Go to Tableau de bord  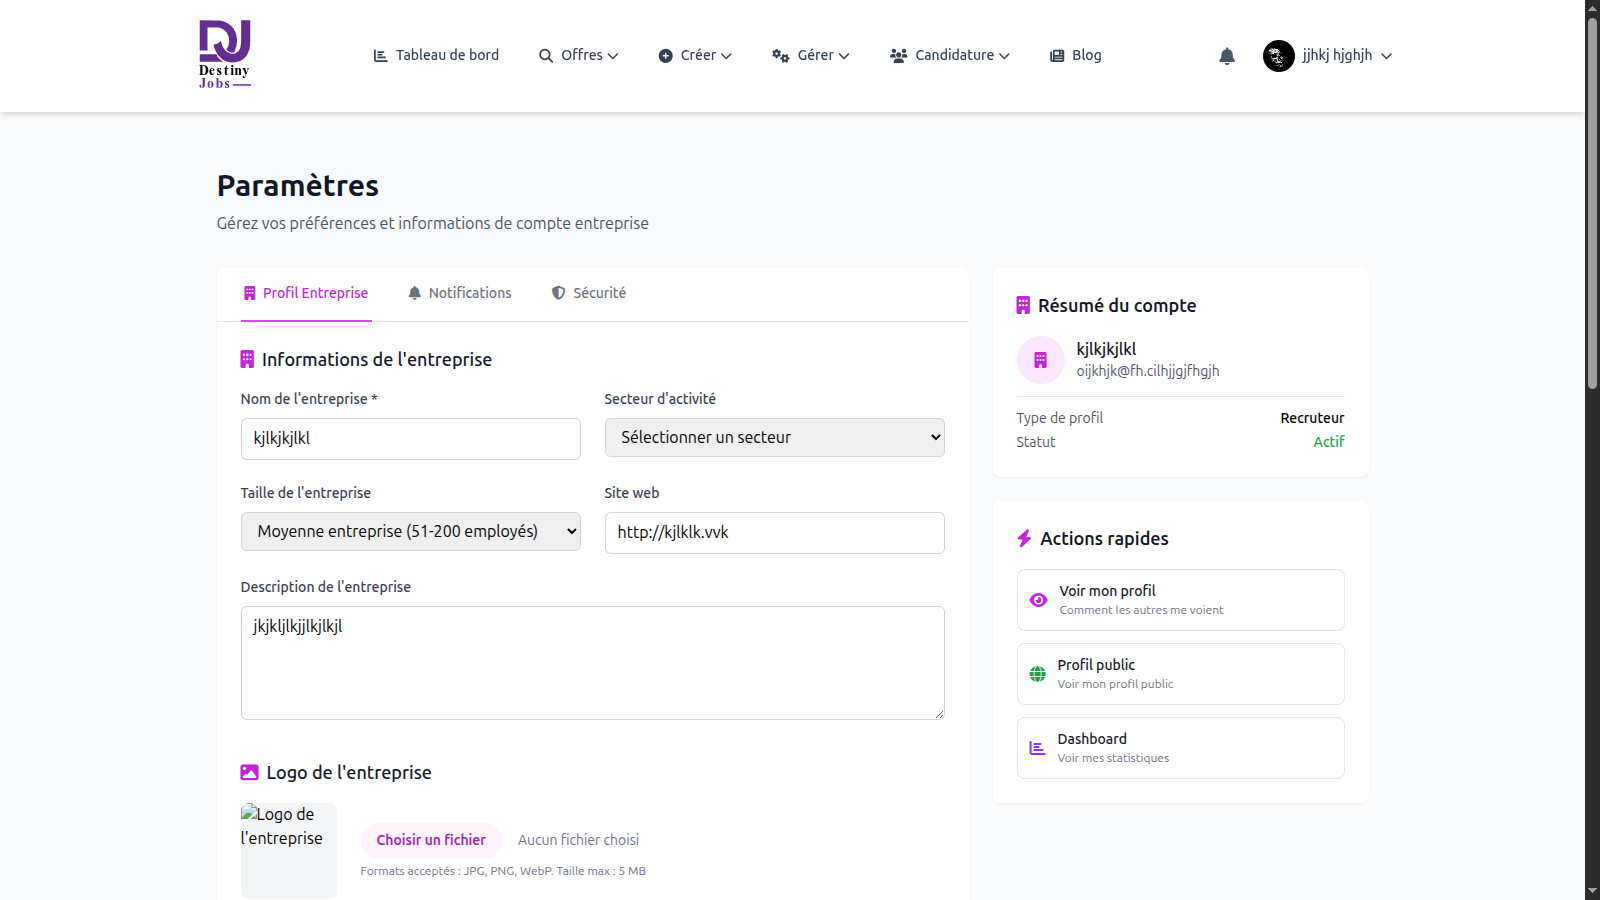[436, 56]
